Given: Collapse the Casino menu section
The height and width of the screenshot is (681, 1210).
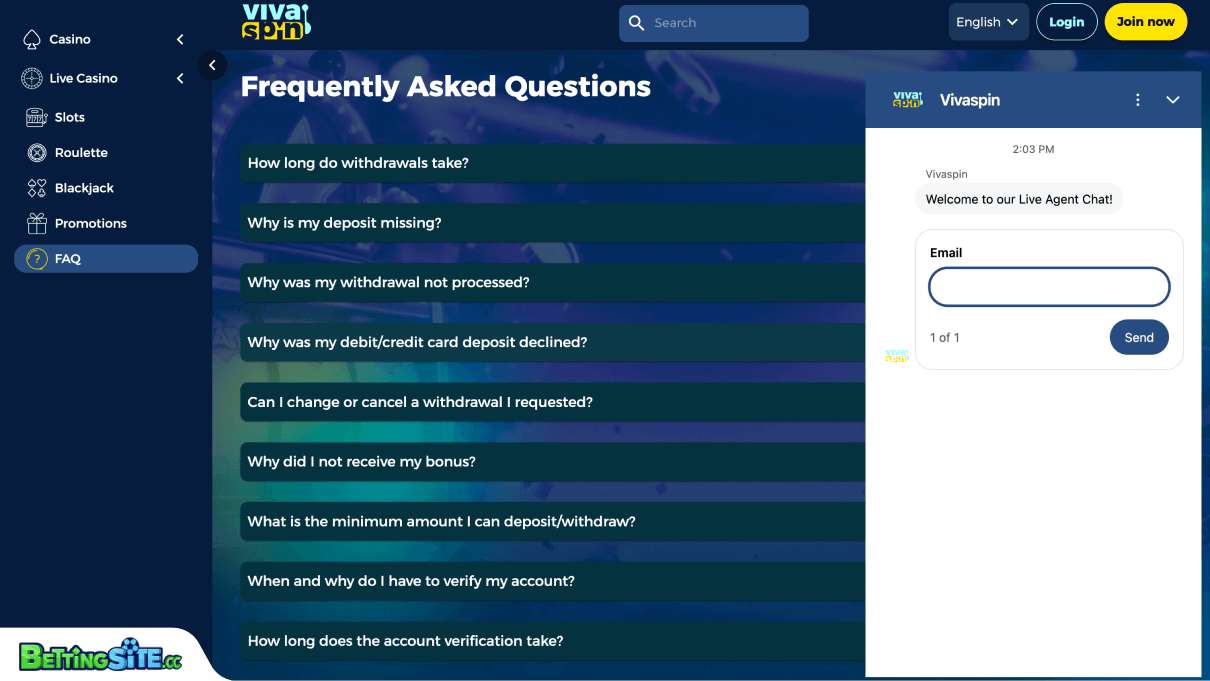Looking at the screenshot, I should pyautogui.click(x=179, y=39).
